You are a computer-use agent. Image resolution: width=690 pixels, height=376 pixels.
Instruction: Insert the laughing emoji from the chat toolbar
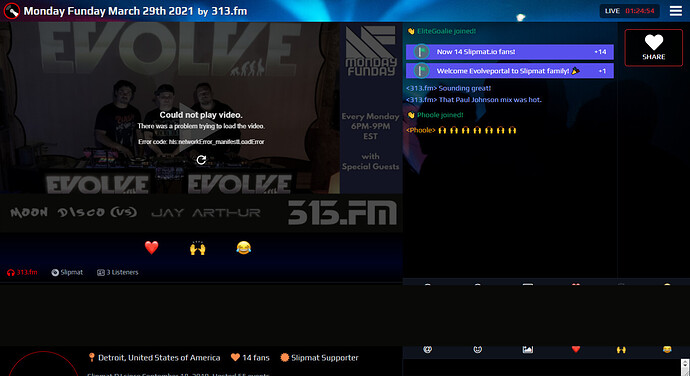tap(667, 350)
